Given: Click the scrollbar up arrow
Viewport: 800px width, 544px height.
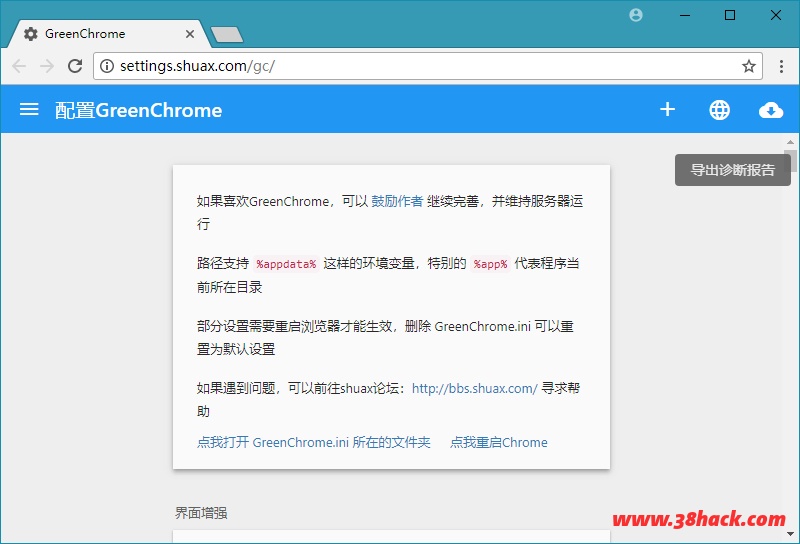Looking at the screenshot, I should point(790,142).
